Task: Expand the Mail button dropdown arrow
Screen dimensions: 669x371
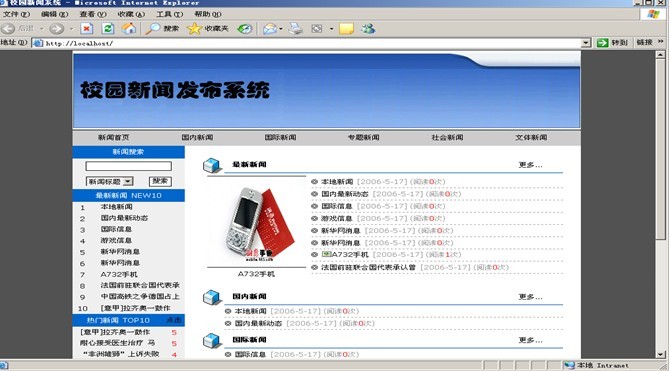Action: tap(280, 29)
